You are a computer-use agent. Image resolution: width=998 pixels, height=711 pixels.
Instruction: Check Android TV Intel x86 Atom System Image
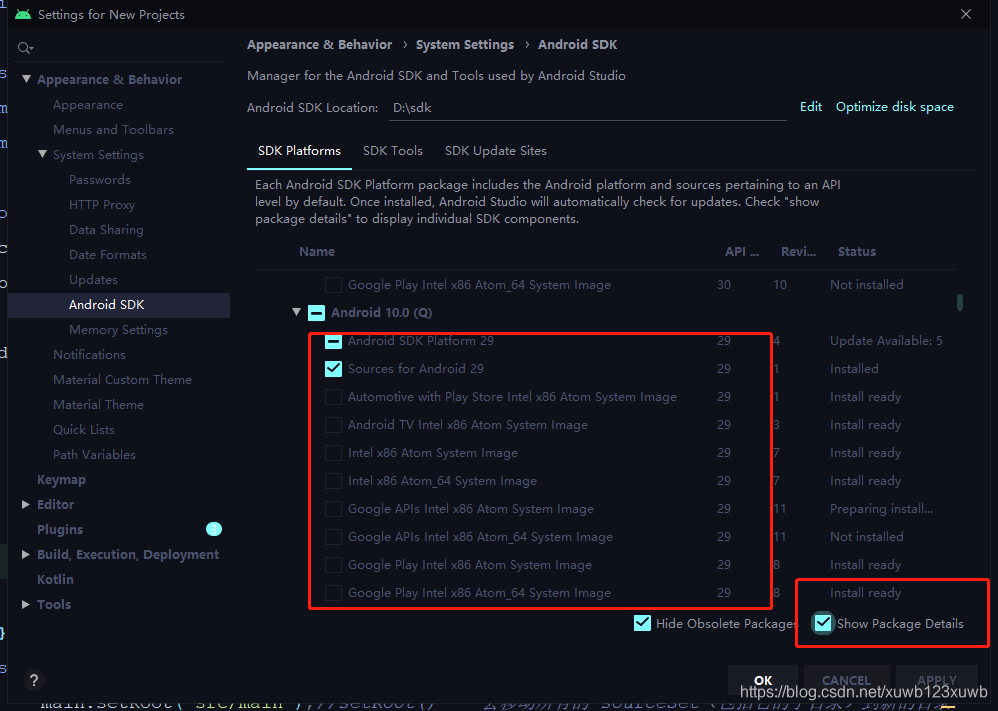point(333,425)
